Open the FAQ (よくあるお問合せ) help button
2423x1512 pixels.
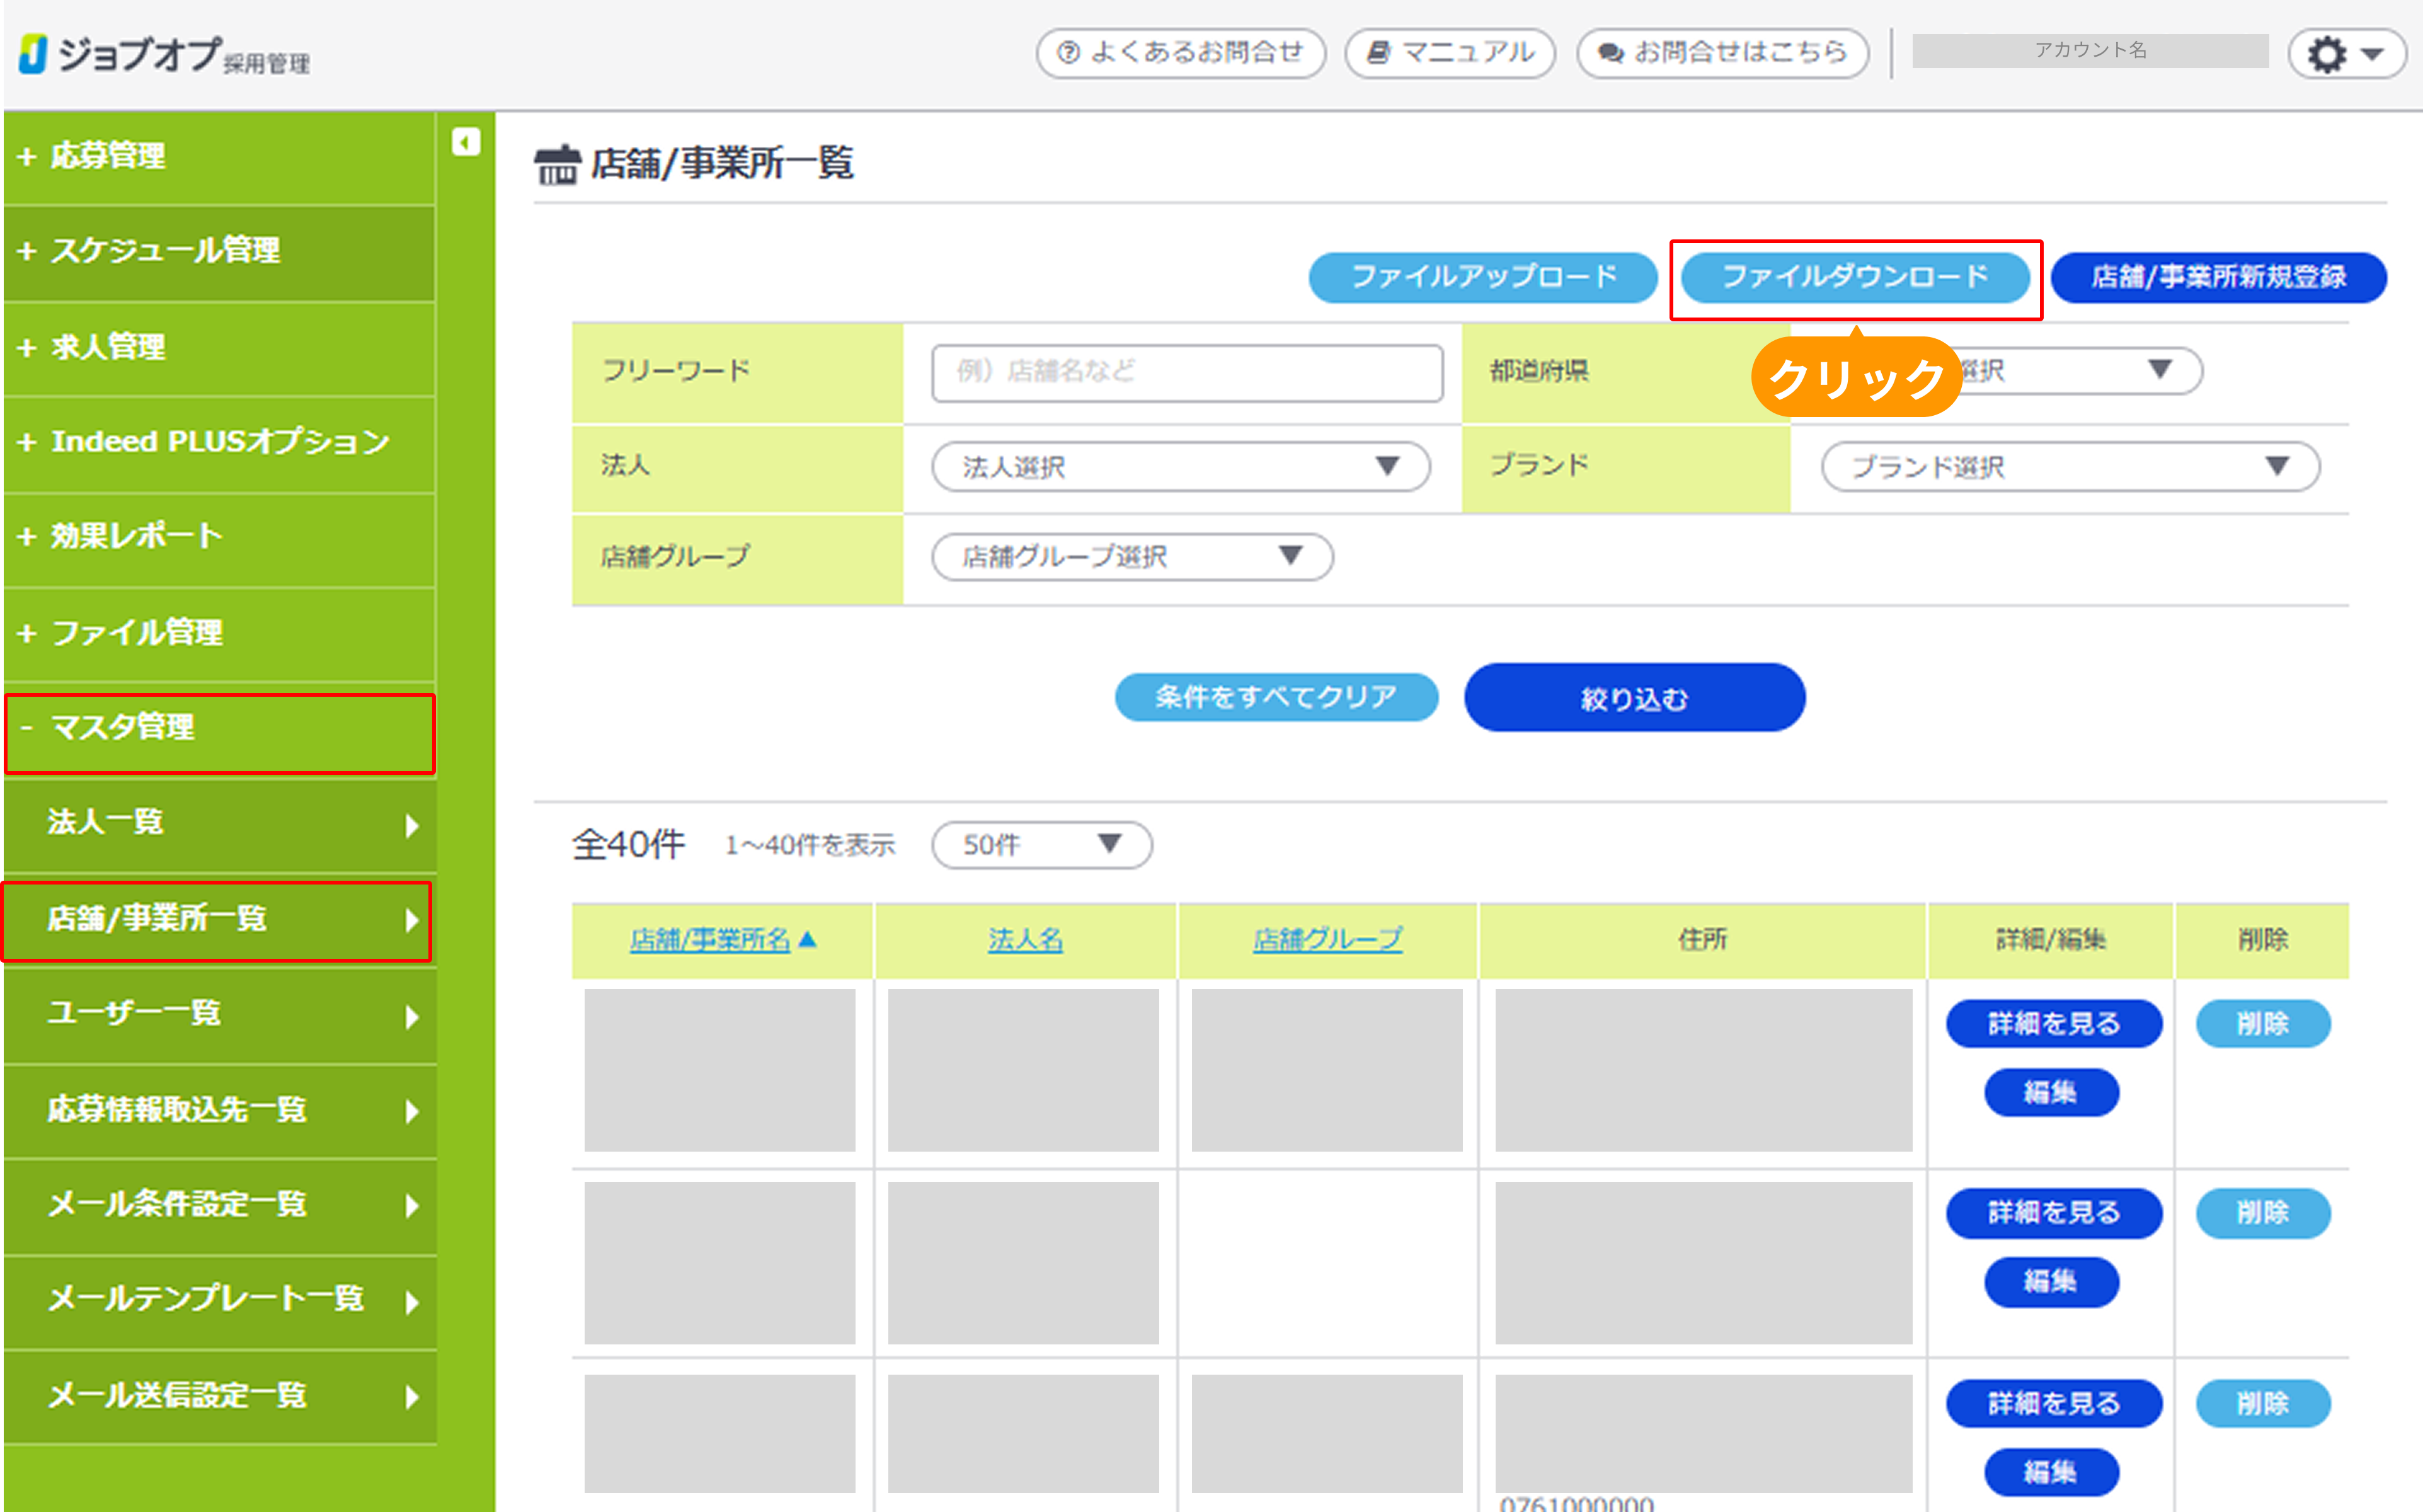click(x=1180, y=53)
